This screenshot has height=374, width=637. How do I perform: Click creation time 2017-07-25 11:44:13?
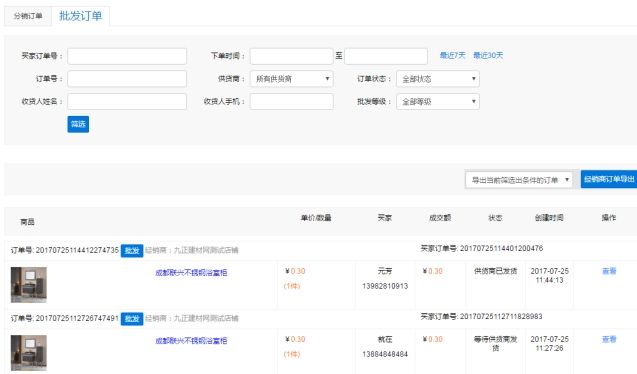[549, 275]
